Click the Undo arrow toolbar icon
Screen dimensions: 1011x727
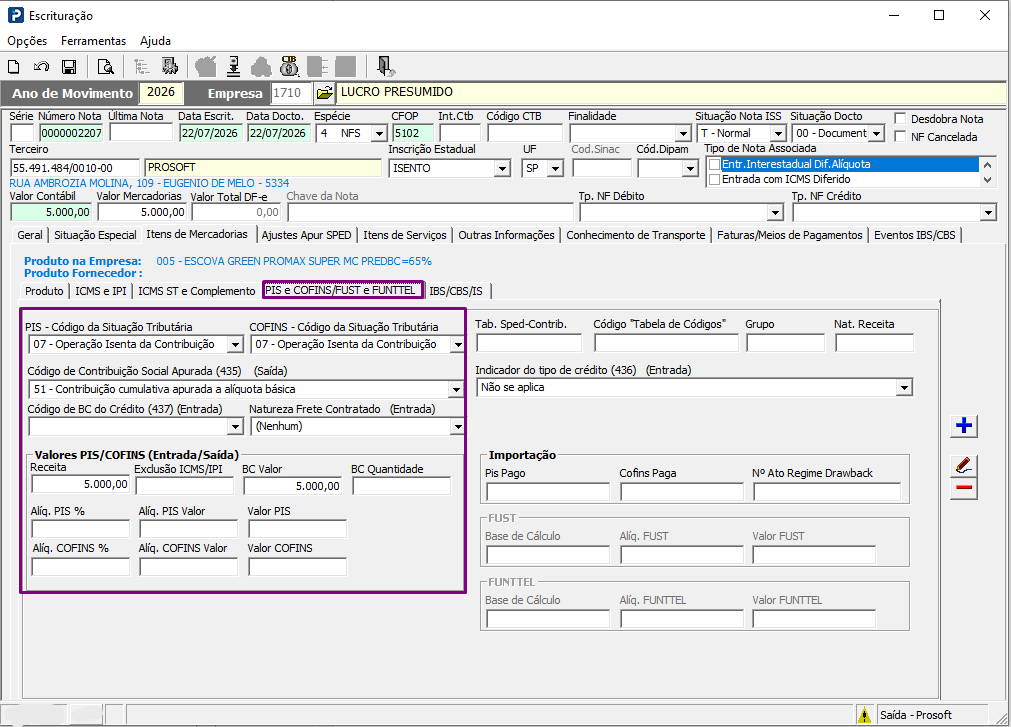tap(41, 66)
